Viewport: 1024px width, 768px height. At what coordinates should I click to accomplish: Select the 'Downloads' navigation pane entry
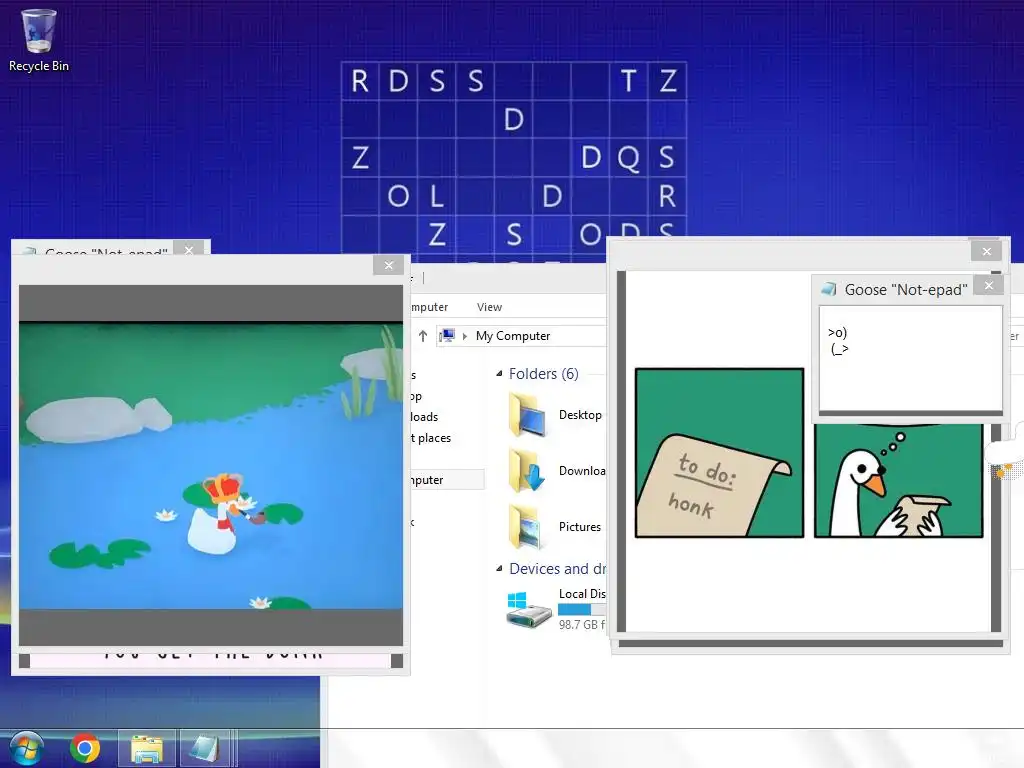click(424, 417)
